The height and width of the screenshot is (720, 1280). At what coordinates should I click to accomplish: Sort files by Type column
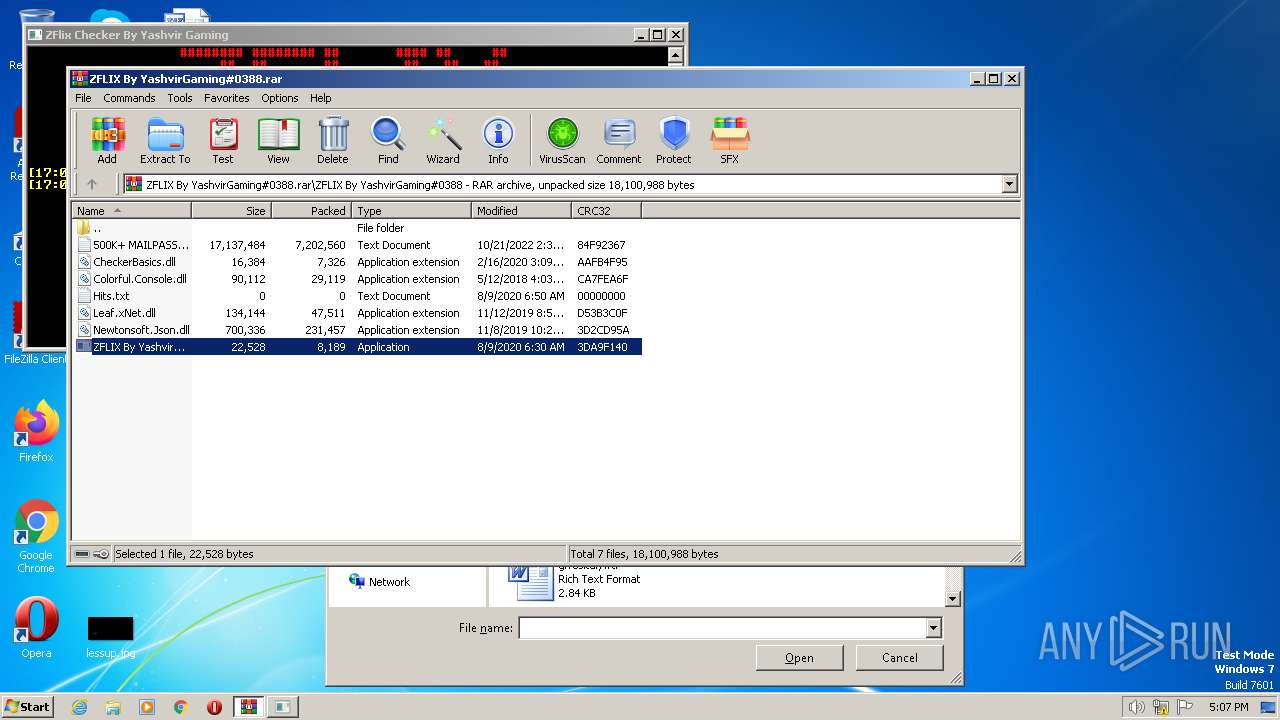411,210
